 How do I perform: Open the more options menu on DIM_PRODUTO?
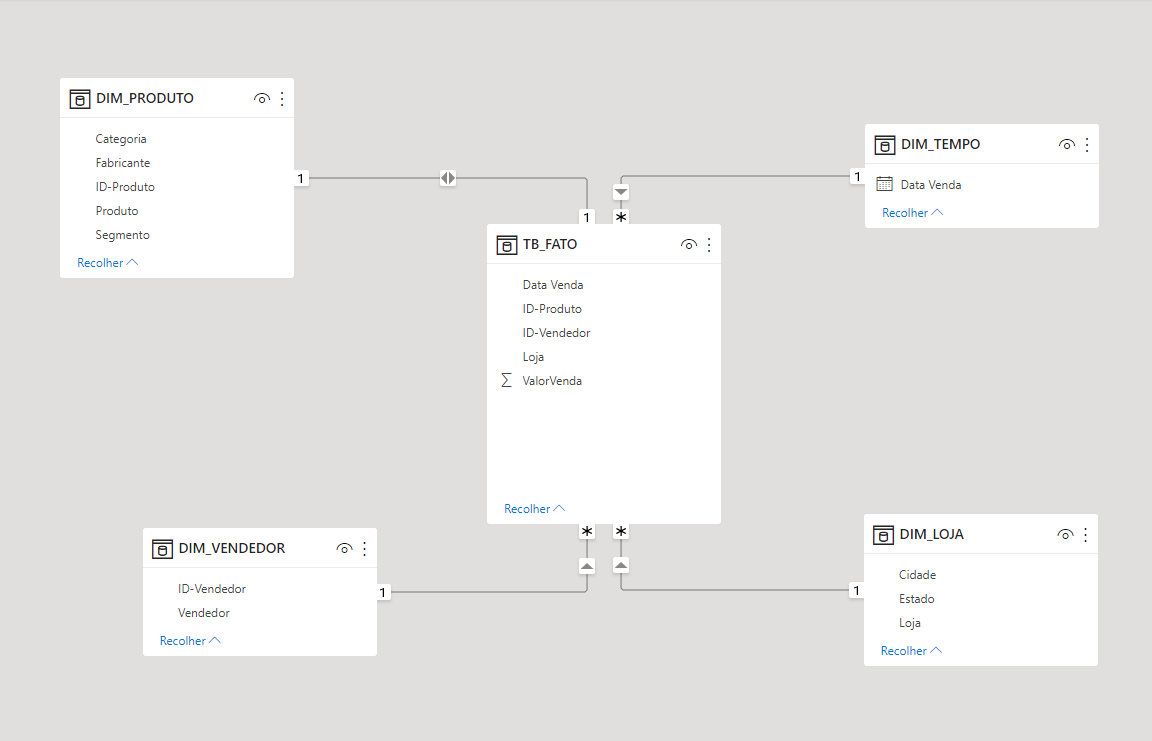tap(281, 98)
